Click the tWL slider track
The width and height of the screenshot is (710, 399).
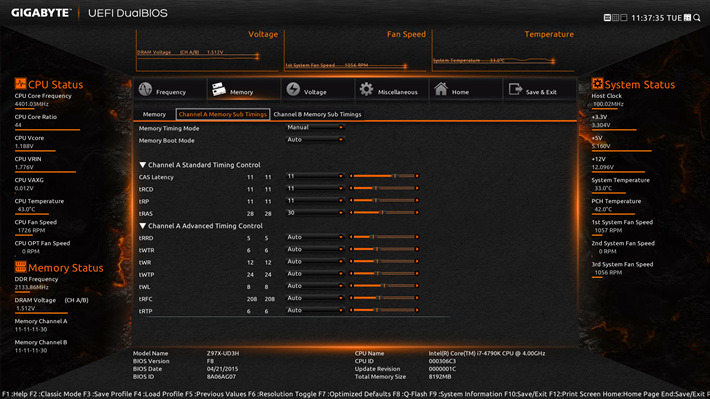tap(384, 286)
